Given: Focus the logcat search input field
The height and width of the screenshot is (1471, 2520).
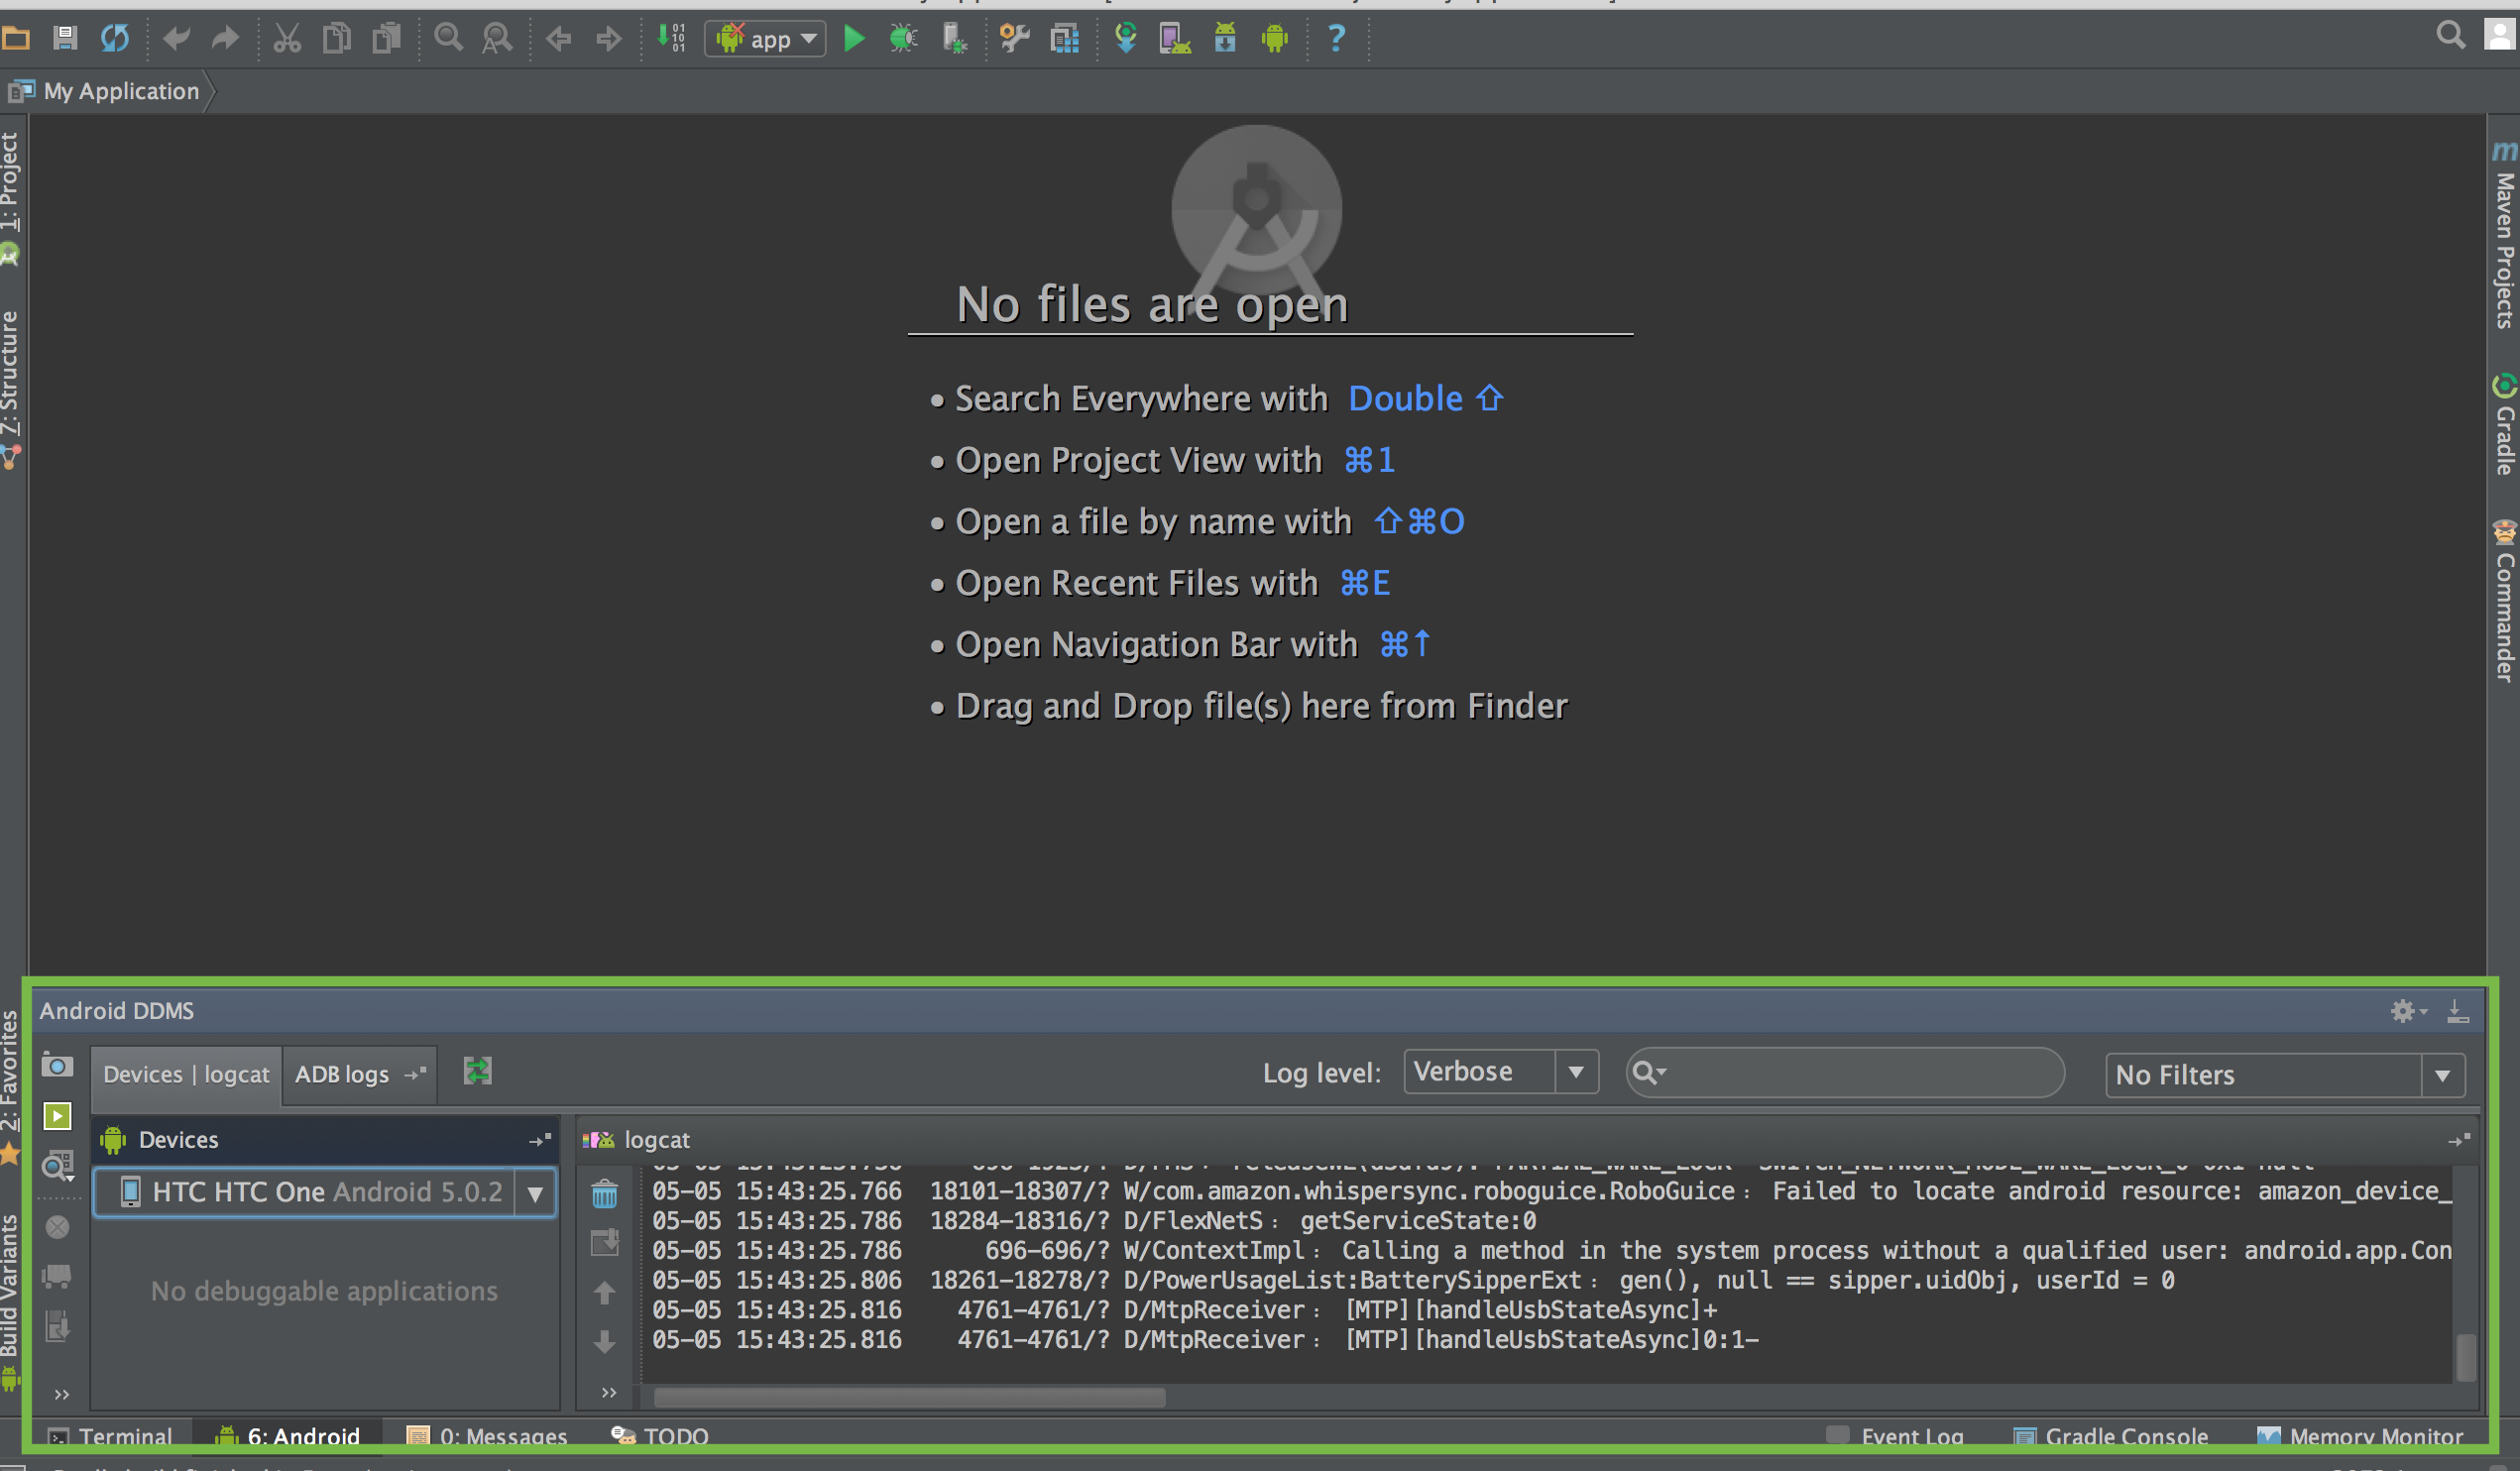Looking at the screenshot, I should (1845, 1073).
